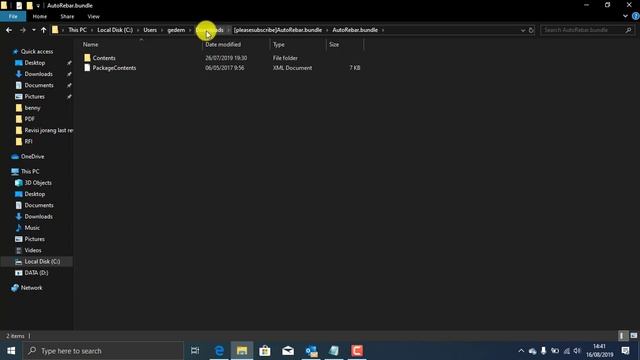This screenshot has height=360, width=640.
Task: Open Music under This PC
Action: pos(32,228)
